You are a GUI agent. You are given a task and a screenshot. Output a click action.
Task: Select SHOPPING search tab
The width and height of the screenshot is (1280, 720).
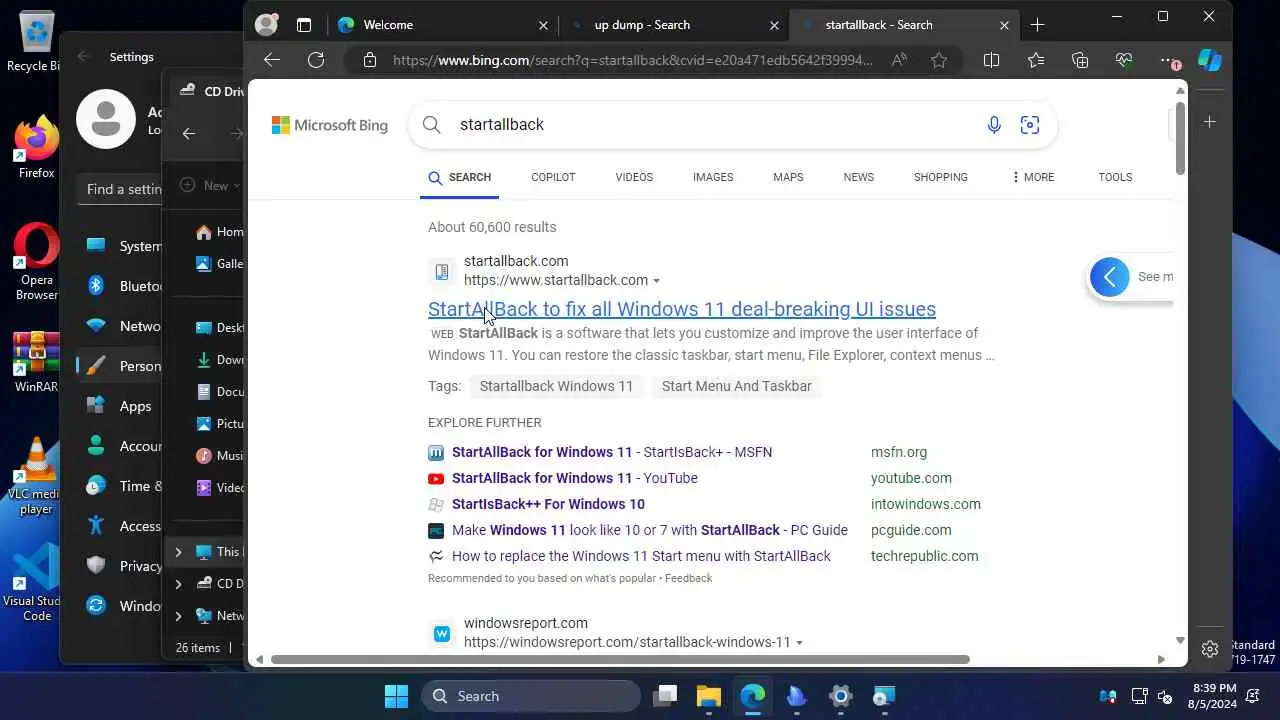941,177
